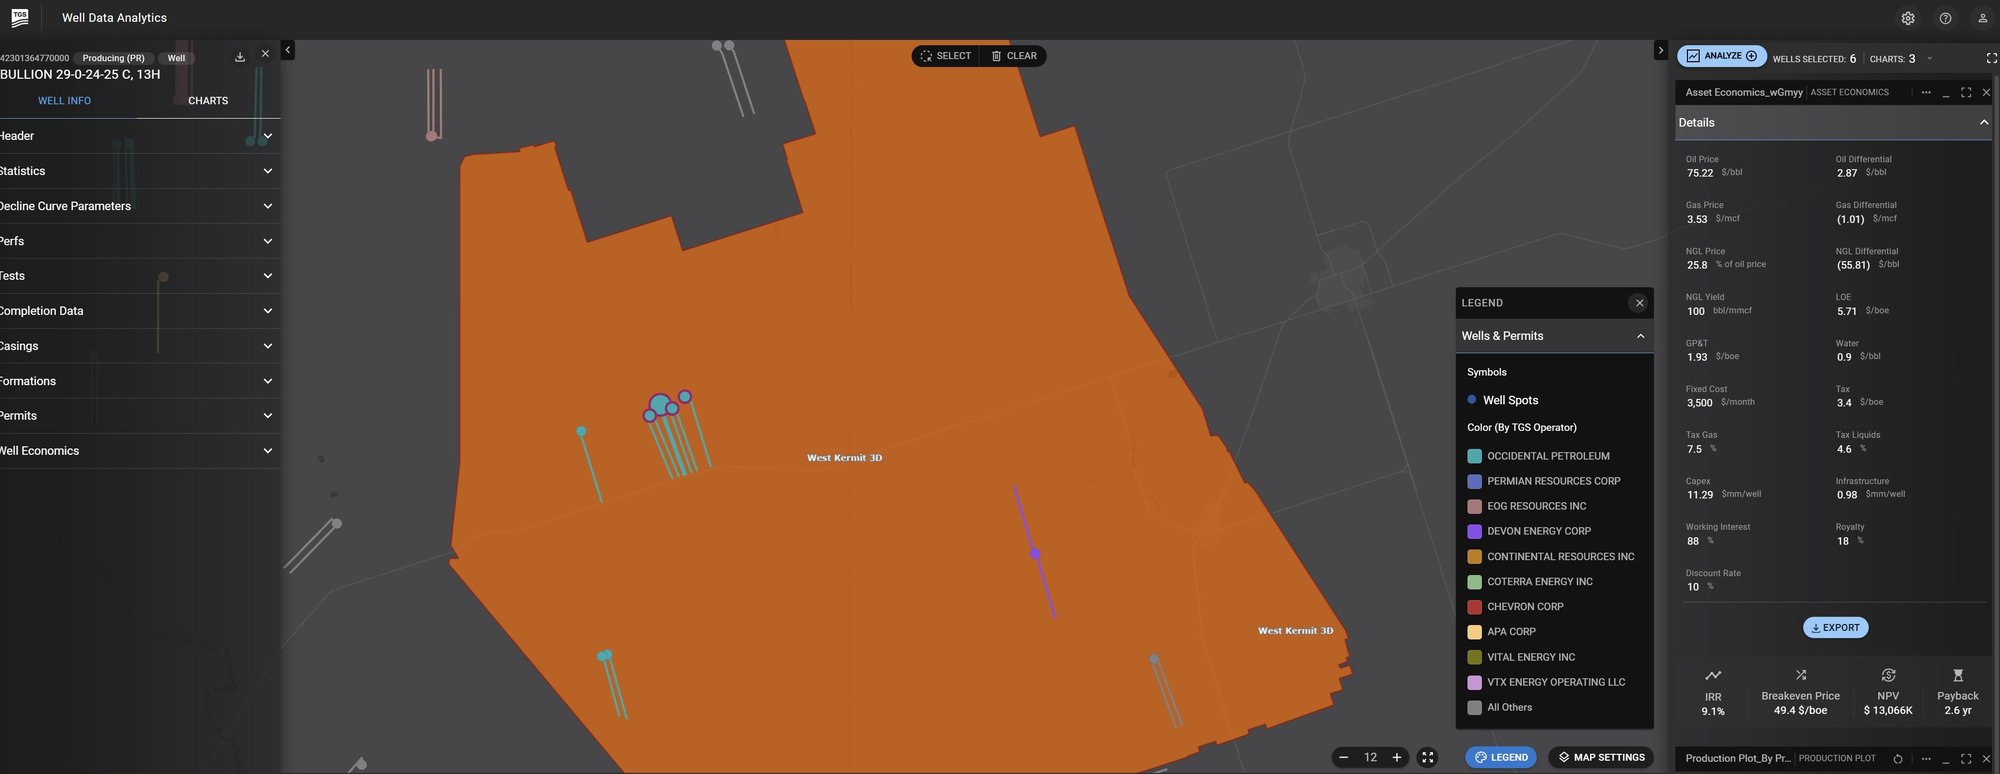Collapse Wells & Permits legend group
Viewport: 2000px width, 774px height.
(x=1640, y=336)
